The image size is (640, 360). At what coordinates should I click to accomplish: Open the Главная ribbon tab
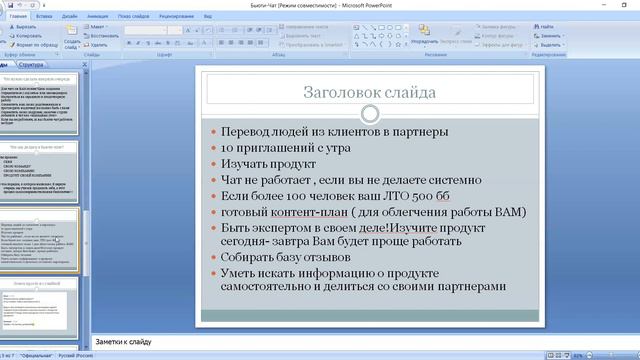[x=18, y=16]
